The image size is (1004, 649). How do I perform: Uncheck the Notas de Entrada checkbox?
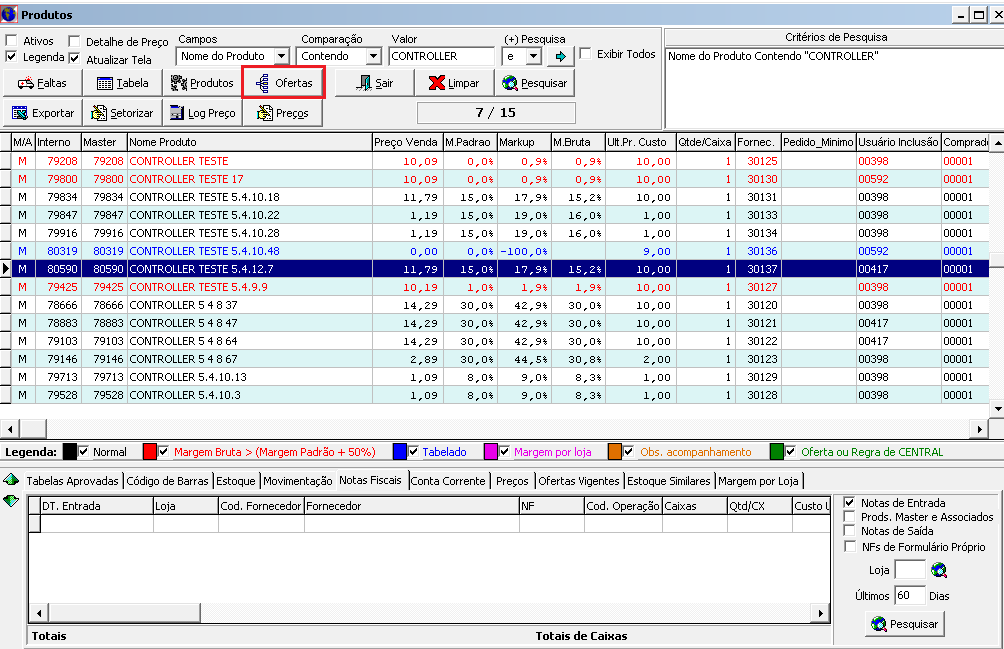tap(850, 503)
